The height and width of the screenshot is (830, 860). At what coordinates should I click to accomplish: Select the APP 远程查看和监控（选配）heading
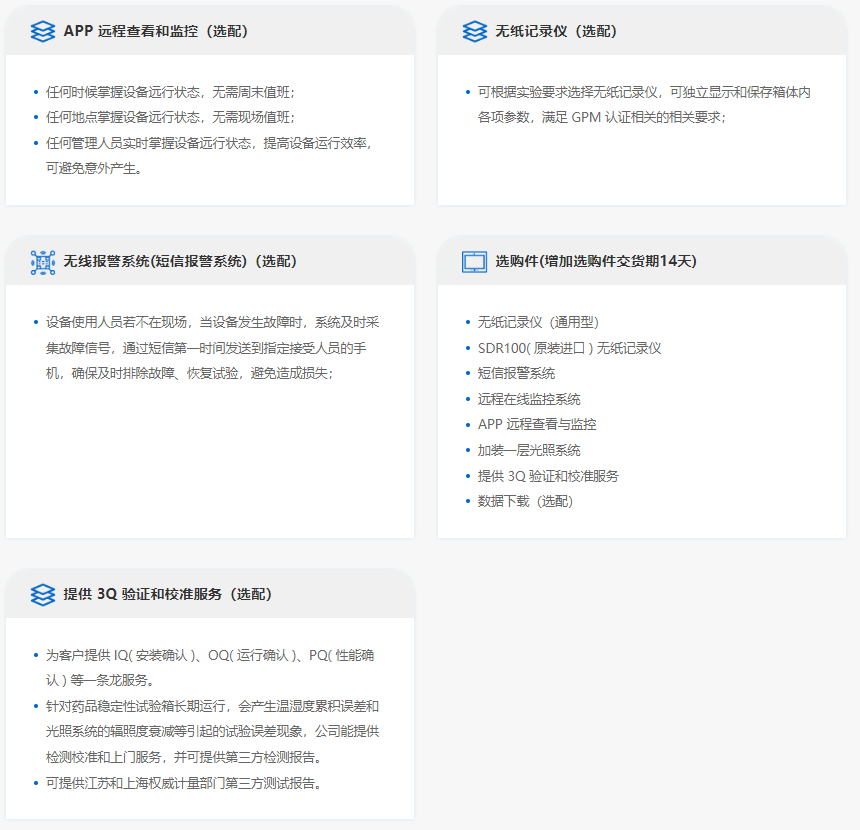[156, 31]
